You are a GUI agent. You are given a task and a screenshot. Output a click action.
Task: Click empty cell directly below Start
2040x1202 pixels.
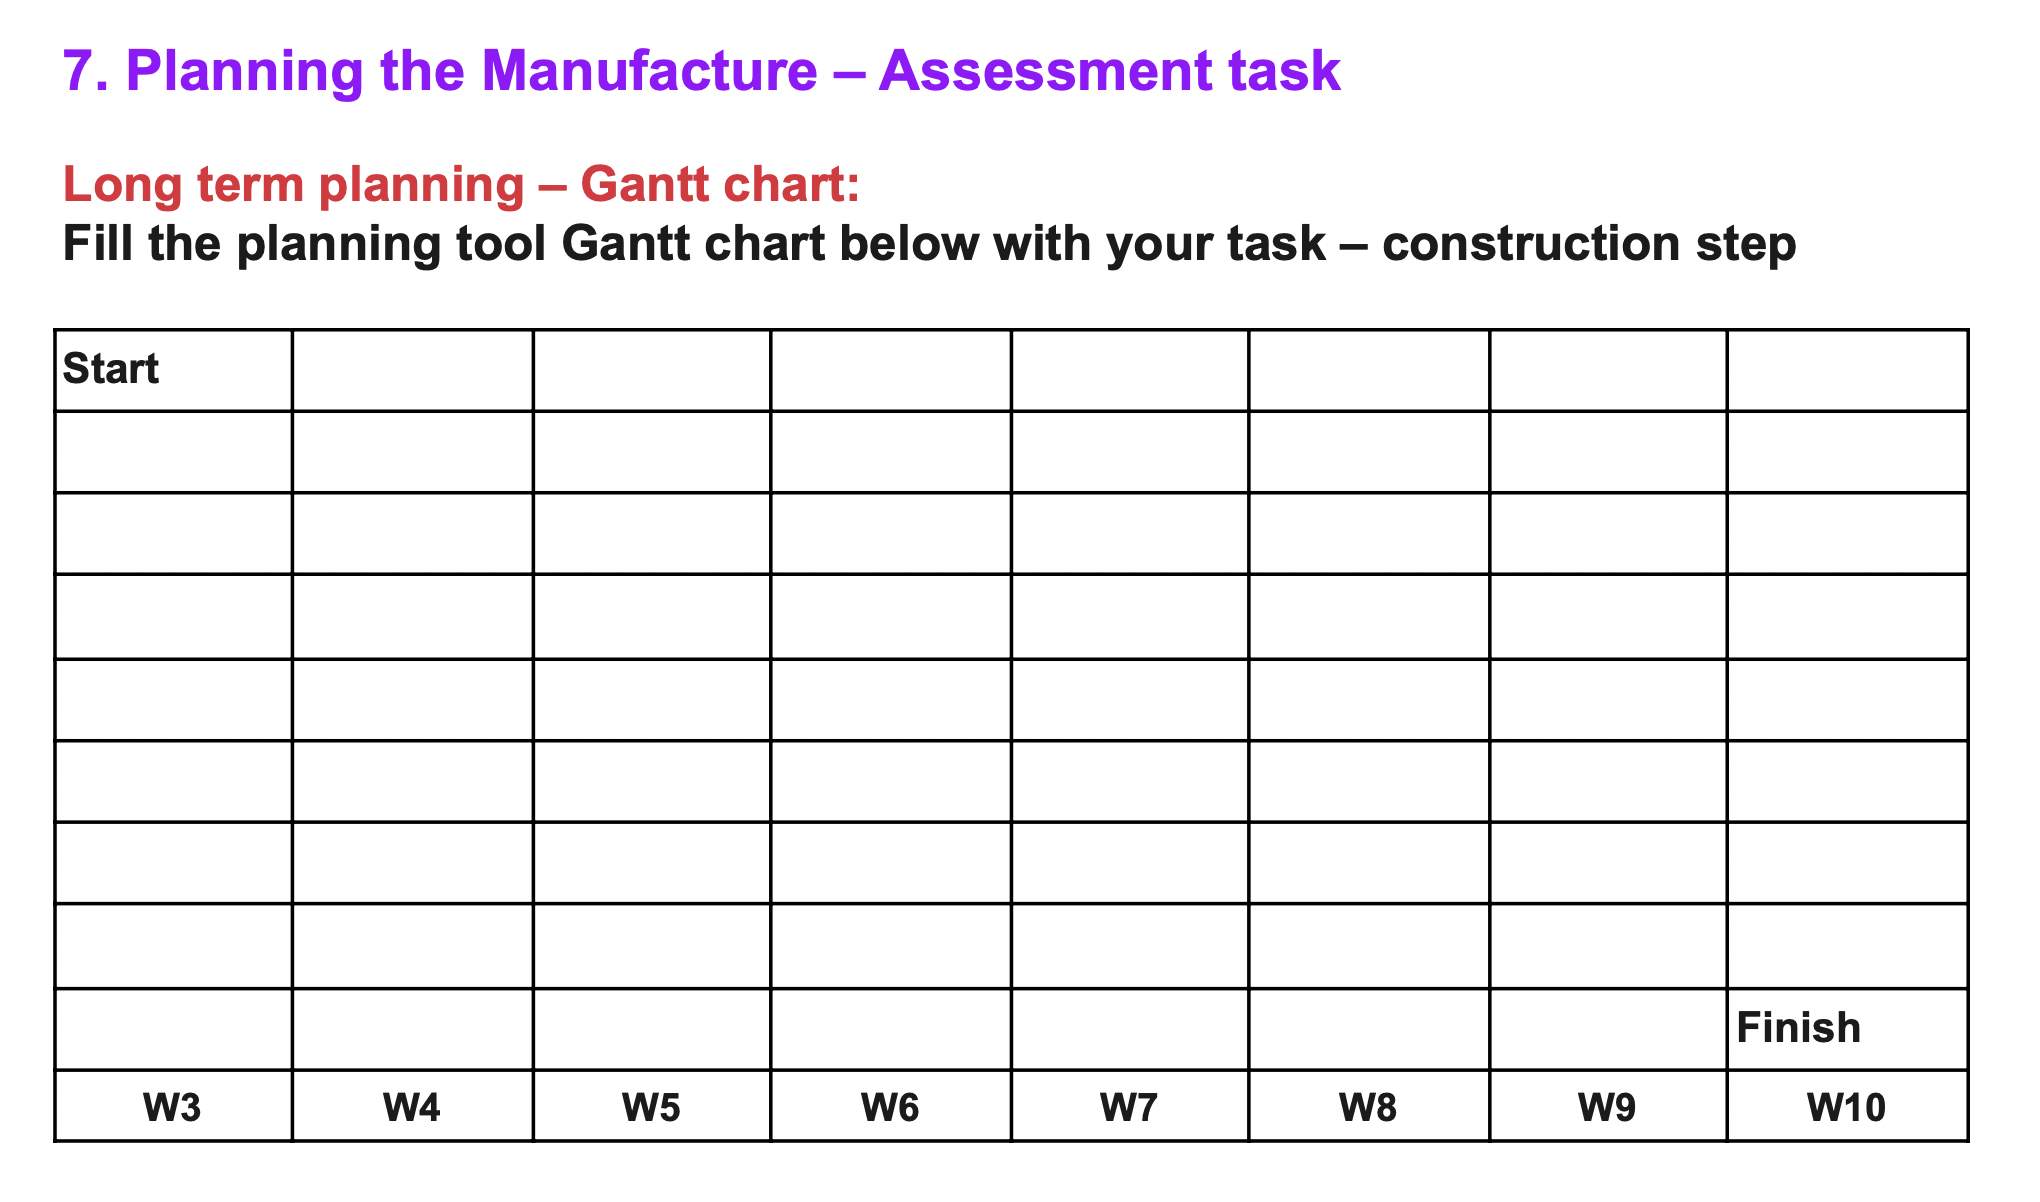tap(172, 452)
